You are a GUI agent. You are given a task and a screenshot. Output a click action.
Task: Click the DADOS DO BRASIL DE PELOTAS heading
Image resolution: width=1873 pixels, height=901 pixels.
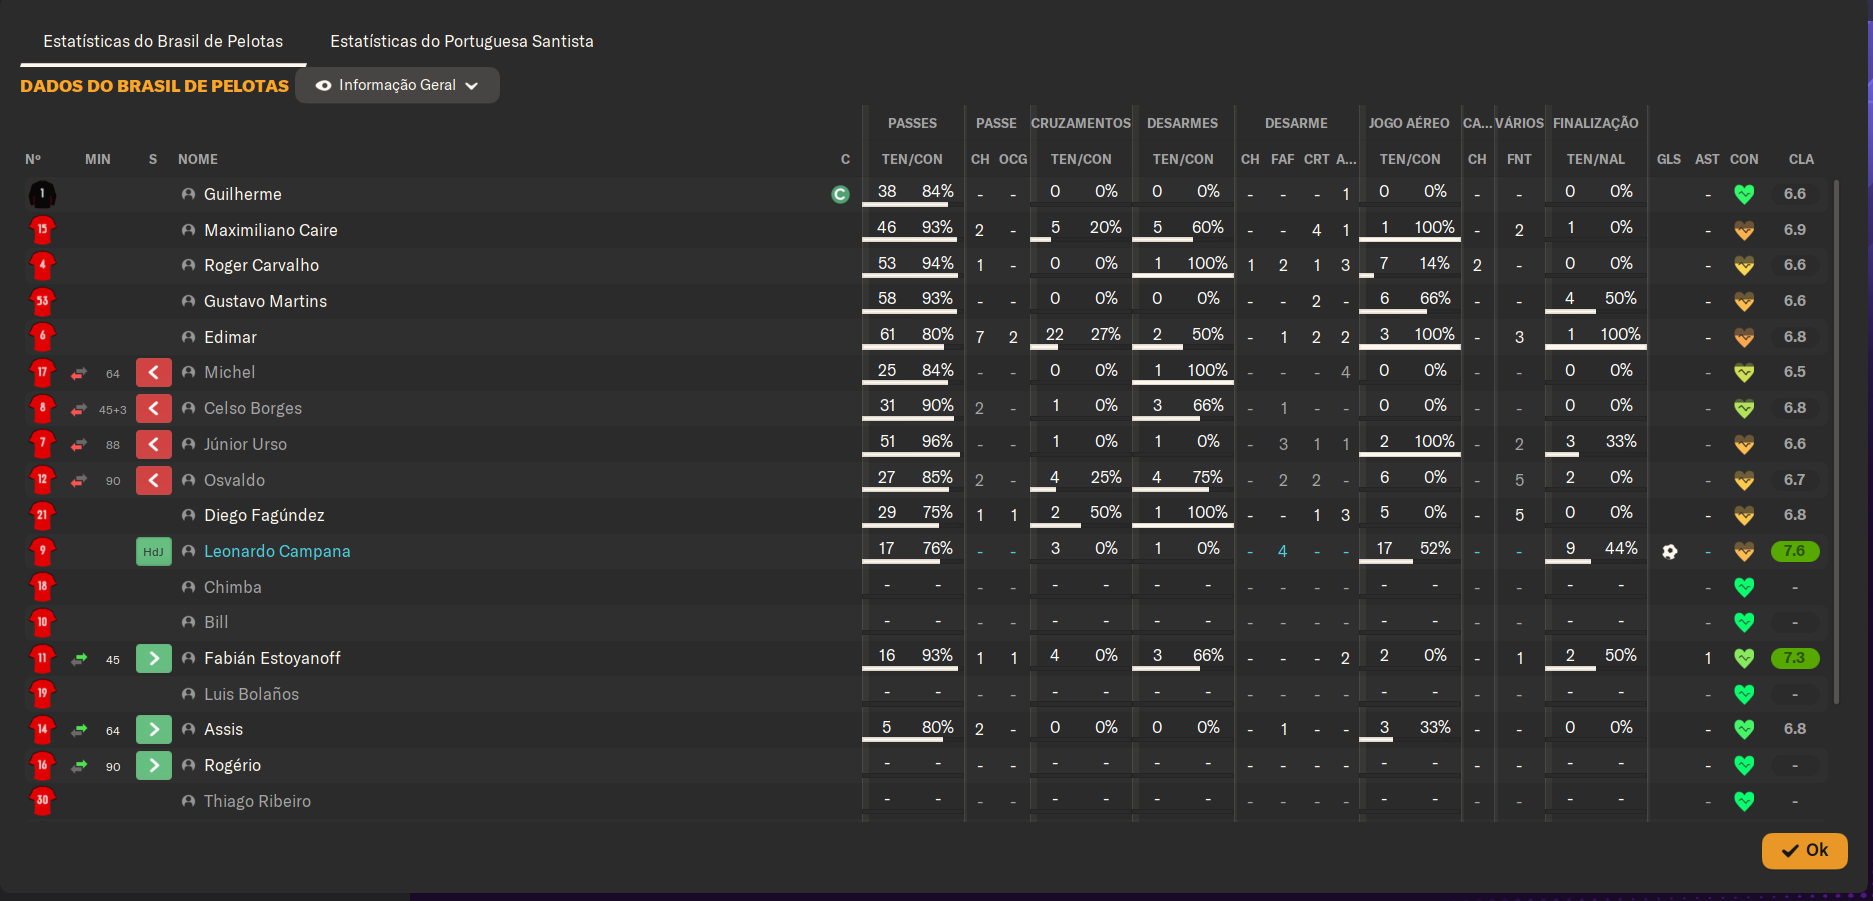point(155,86)
